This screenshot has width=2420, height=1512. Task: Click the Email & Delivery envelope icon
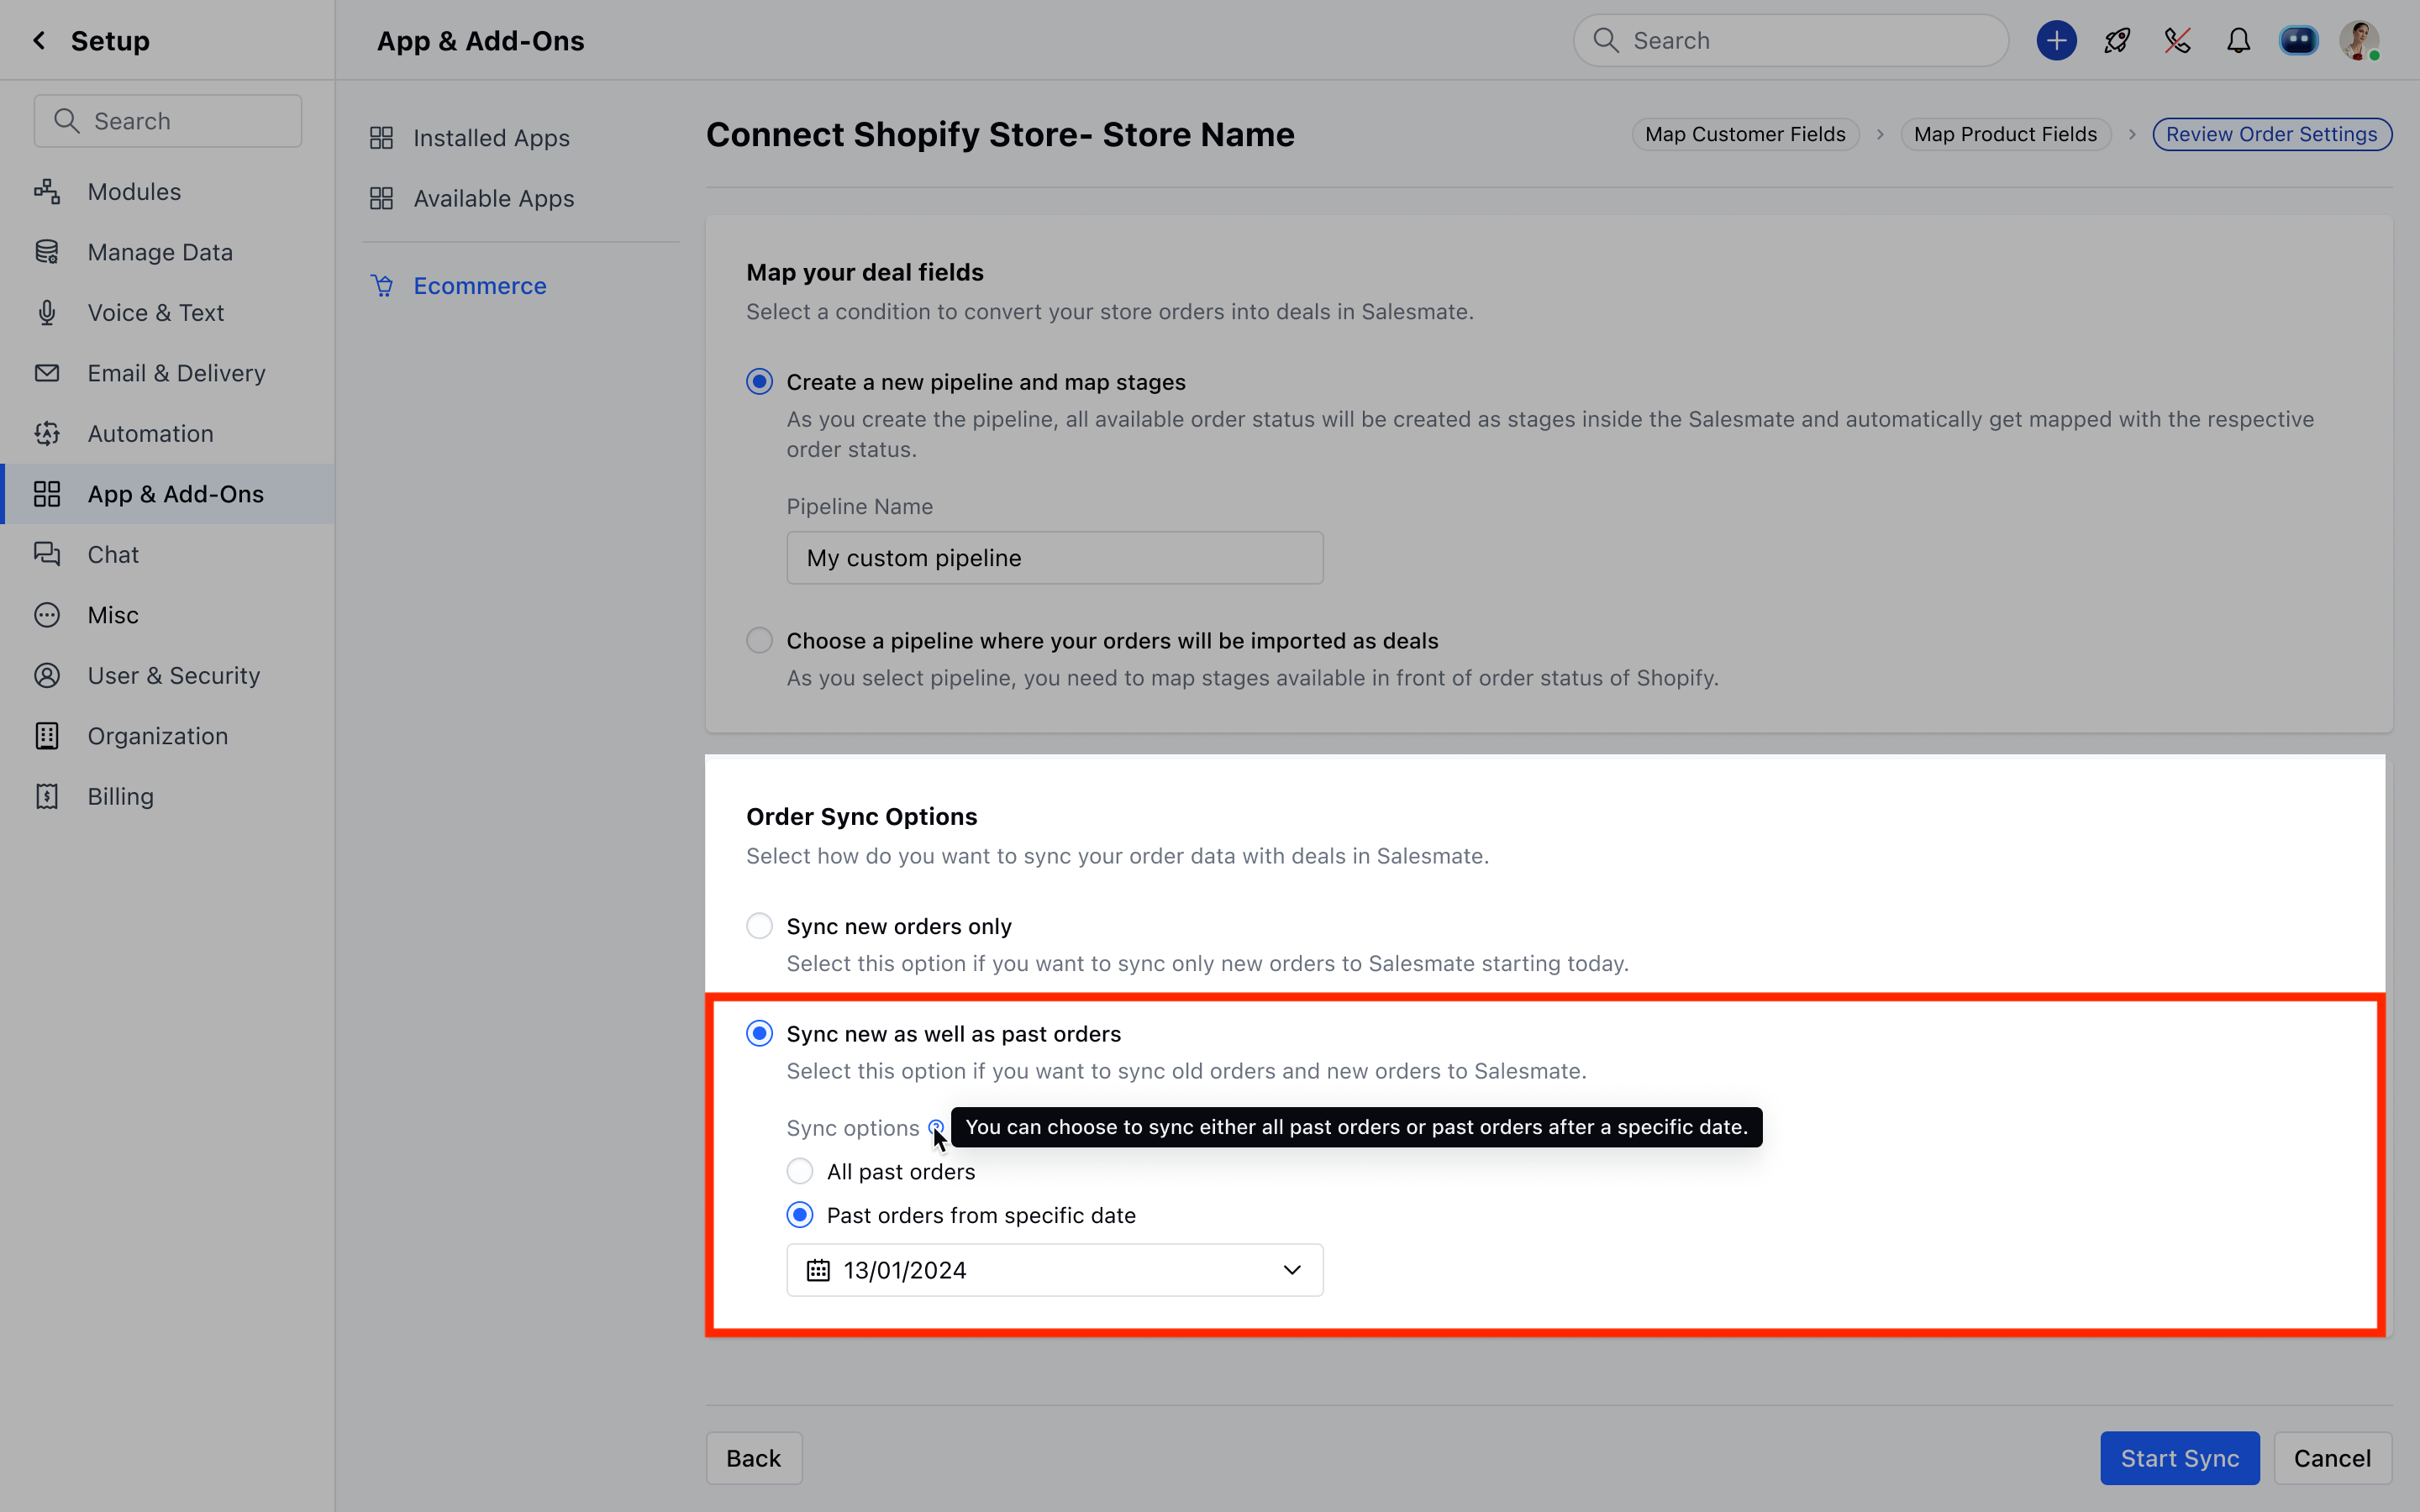47,373
